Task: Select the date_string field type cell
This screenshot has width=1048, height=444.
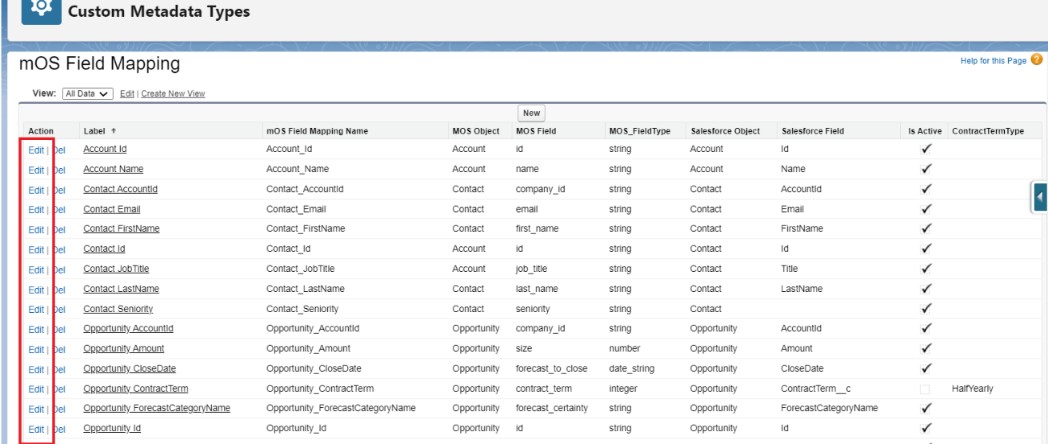Action: point(632,369)
